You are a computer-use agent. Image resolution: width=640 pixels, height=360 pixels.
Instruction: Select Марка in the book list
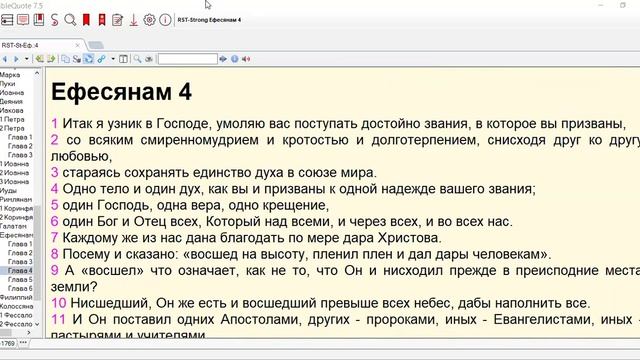tap(10, 75)
